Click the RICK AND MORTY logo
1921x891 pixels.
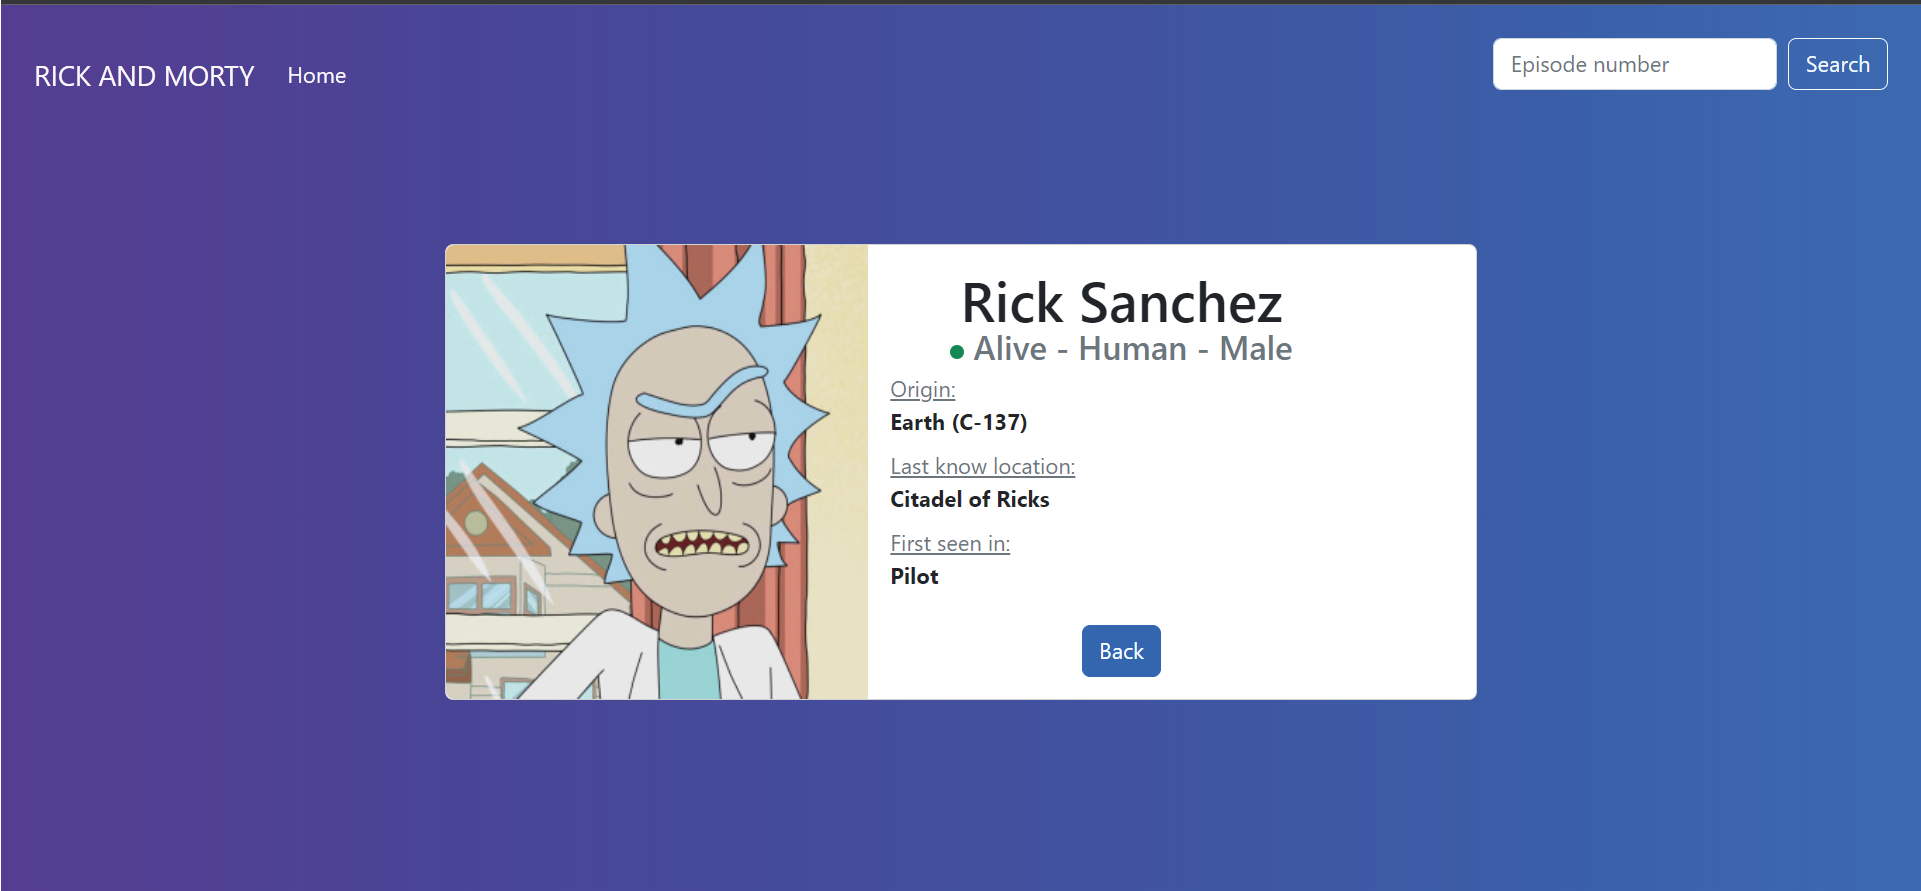144,76
